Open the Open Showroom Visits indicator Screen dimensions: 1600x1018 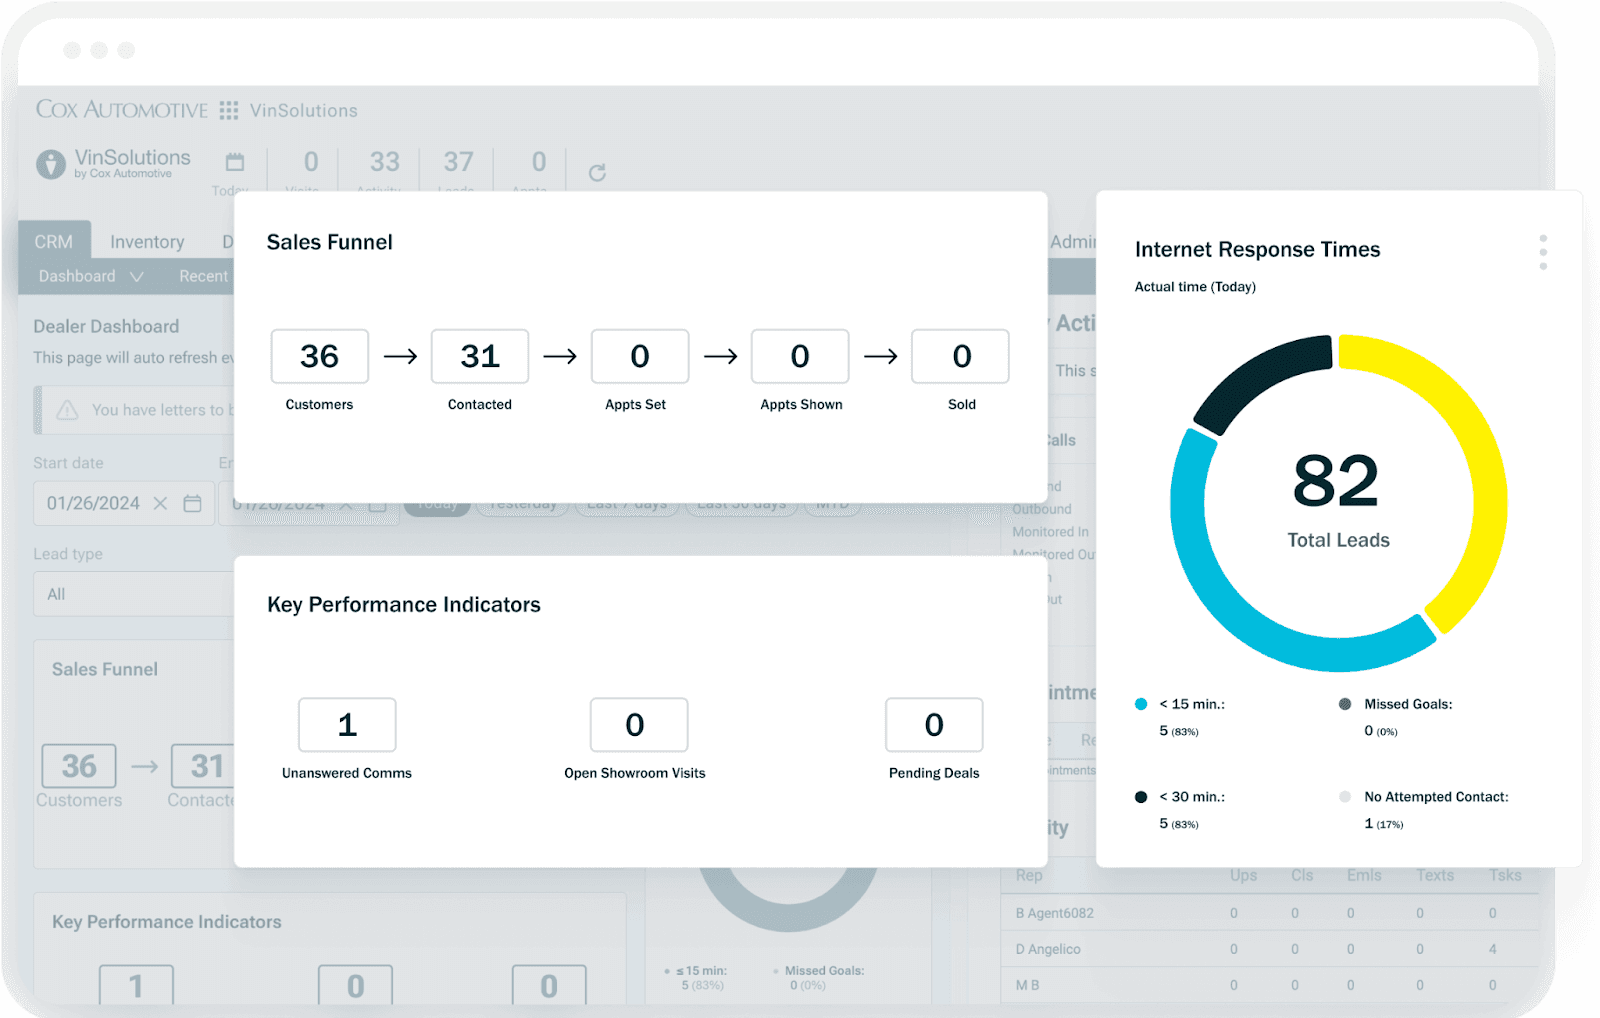pyautogui.click(x=639, y=724)
